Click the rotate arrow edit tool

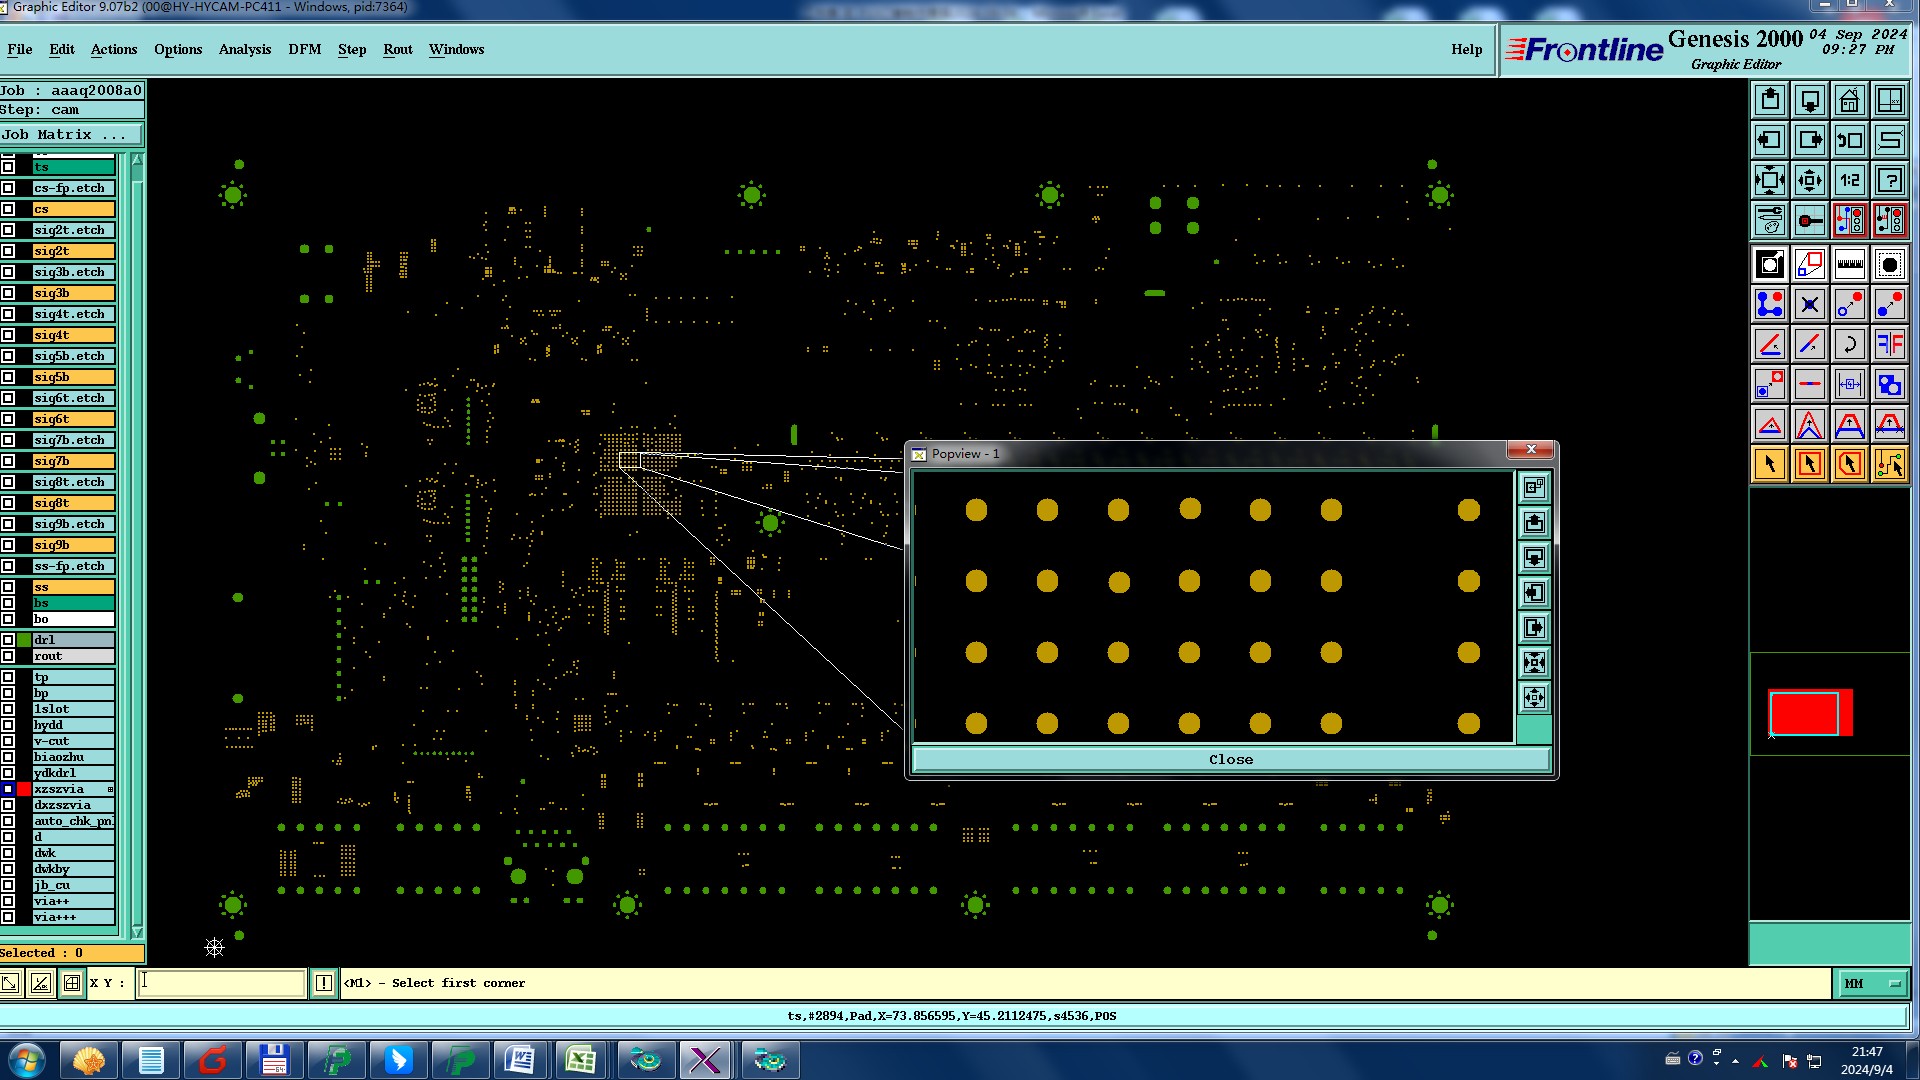[1849, 345]
